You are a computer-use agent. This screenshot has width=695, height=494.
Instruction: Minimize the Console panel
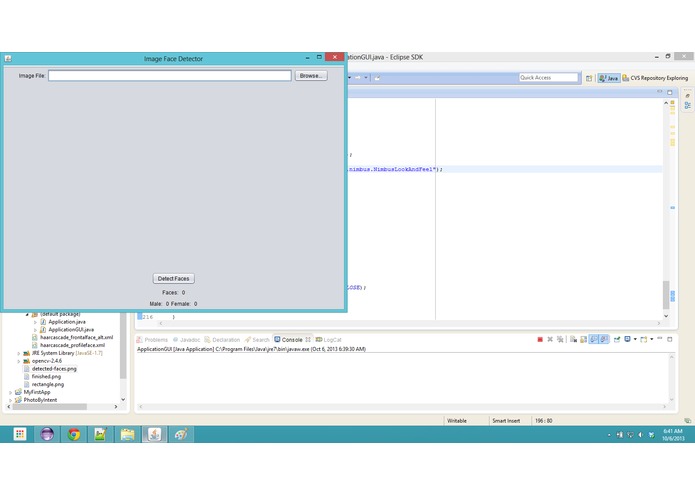660,339
